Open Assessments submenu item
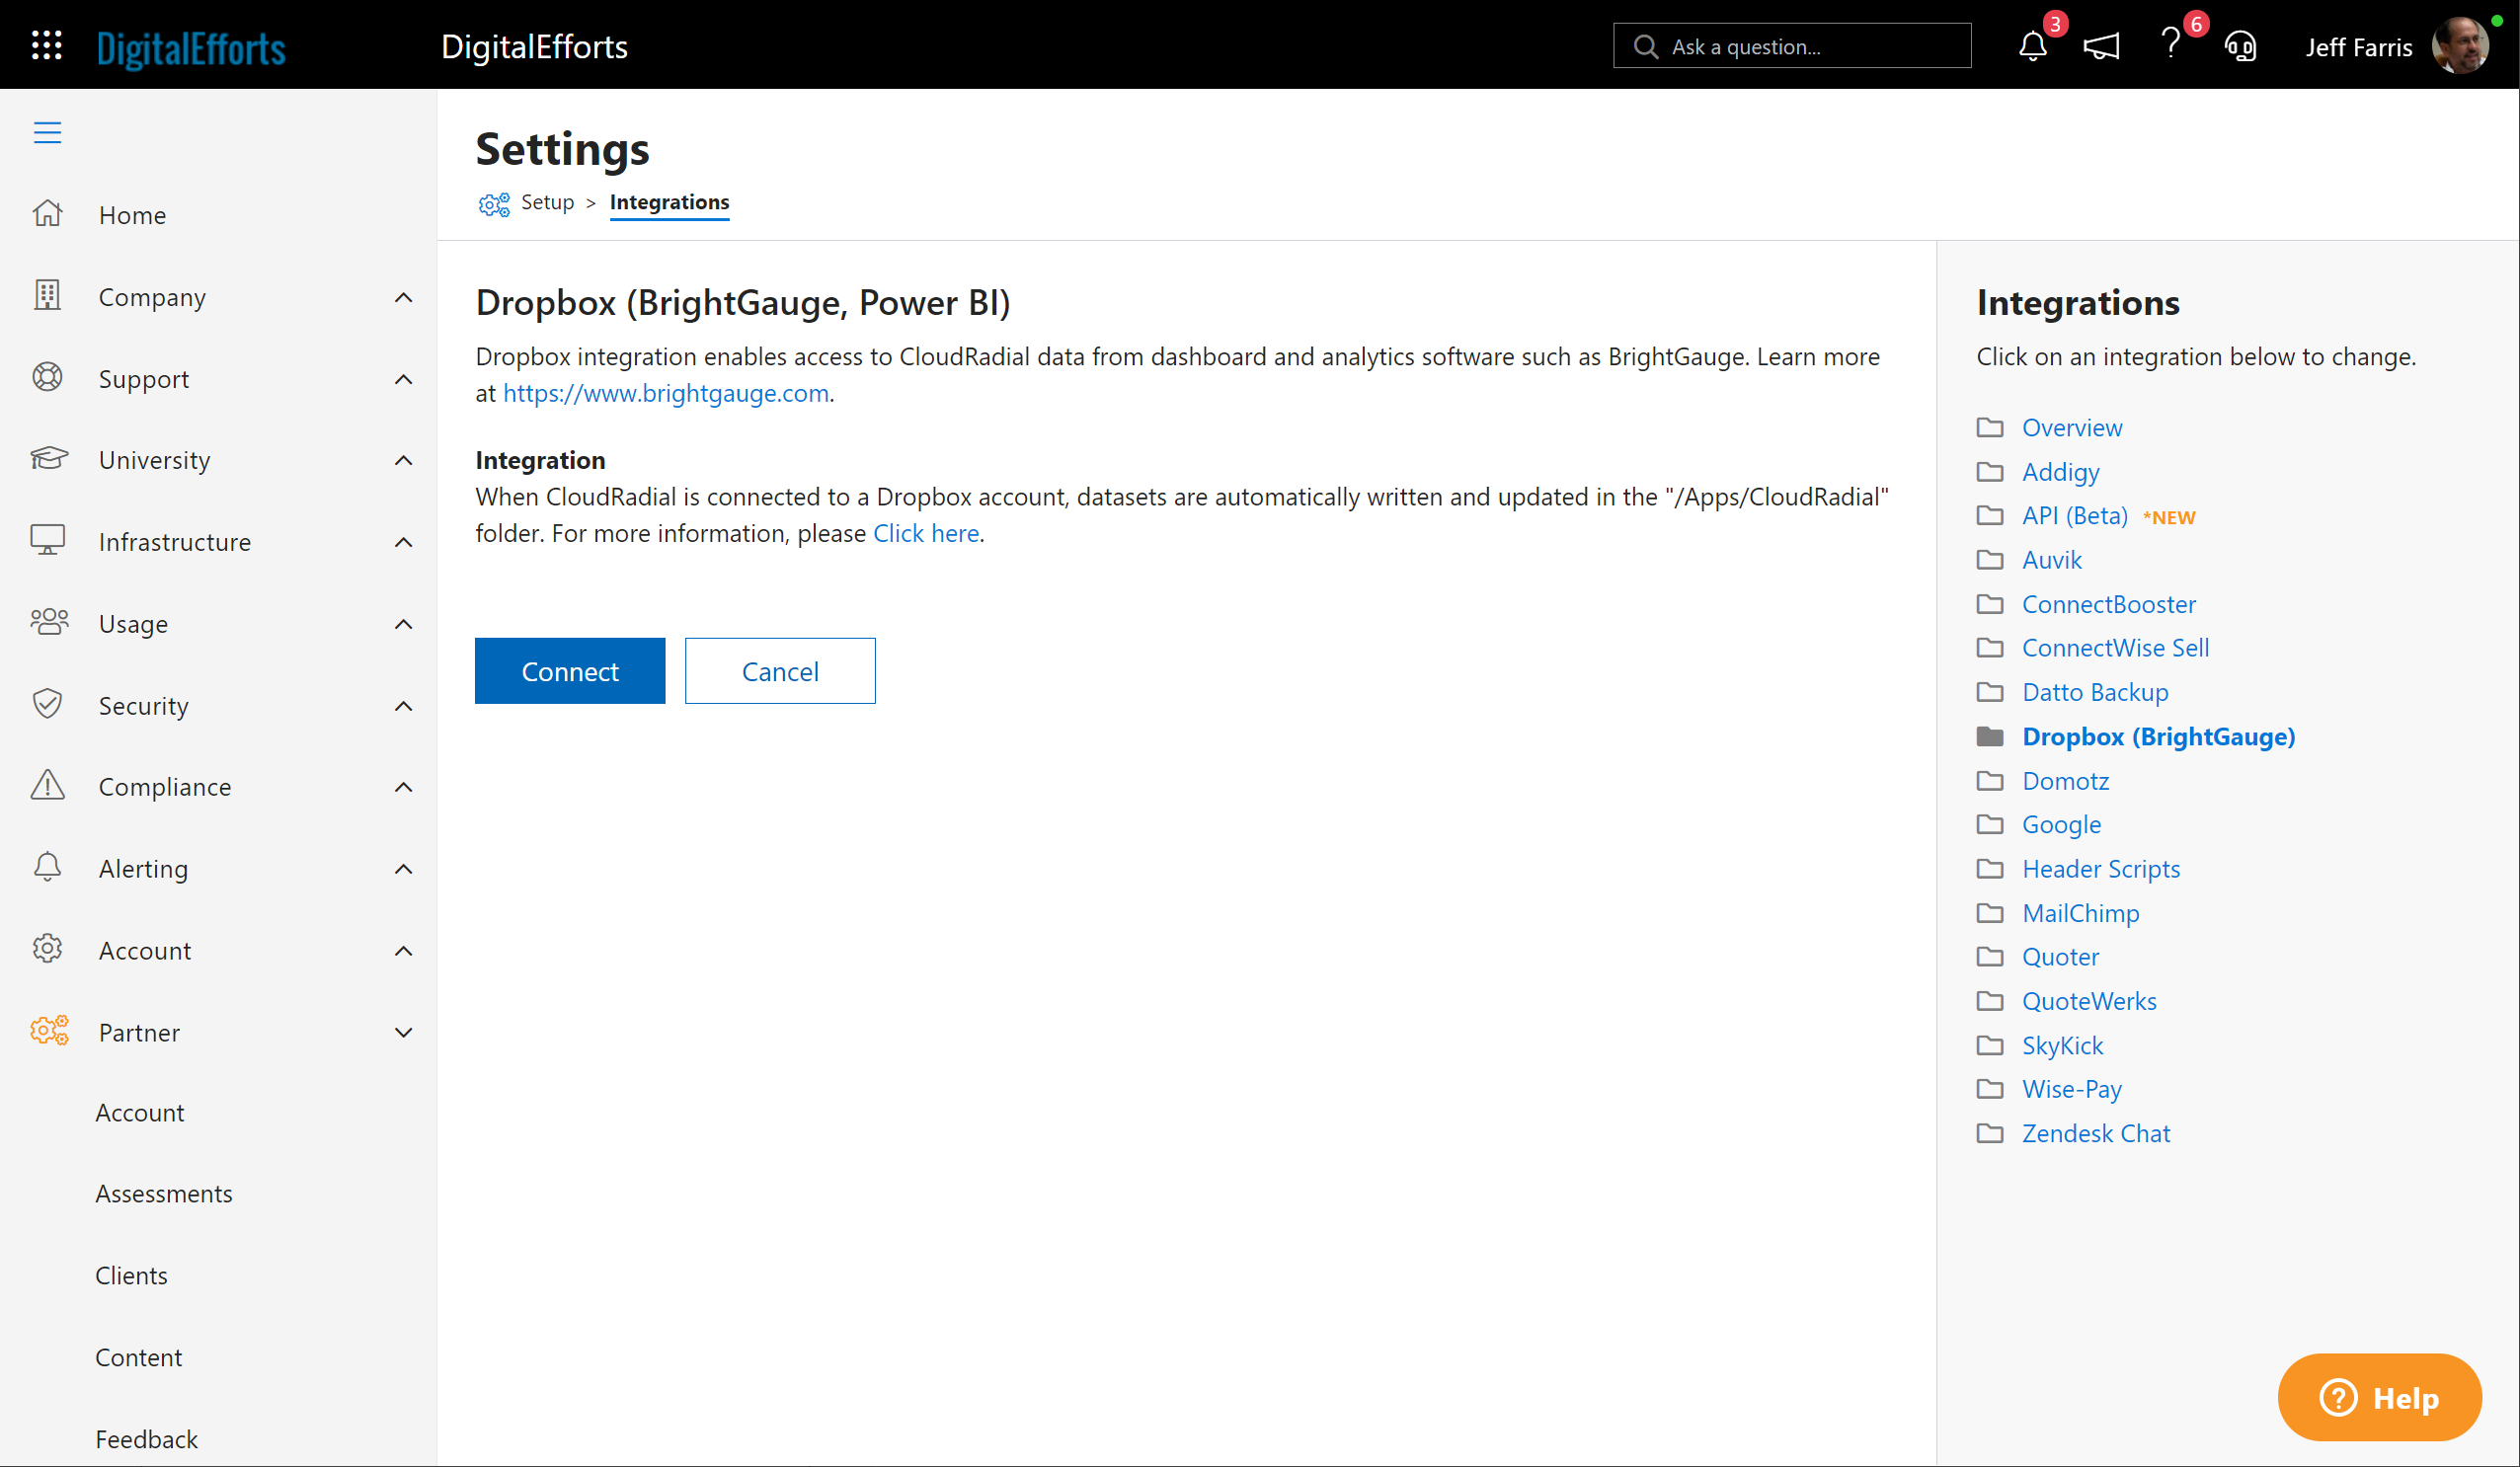The height and width of the screenshot is (1467, 2520). pyautogui.click(x=164, y=1194)
